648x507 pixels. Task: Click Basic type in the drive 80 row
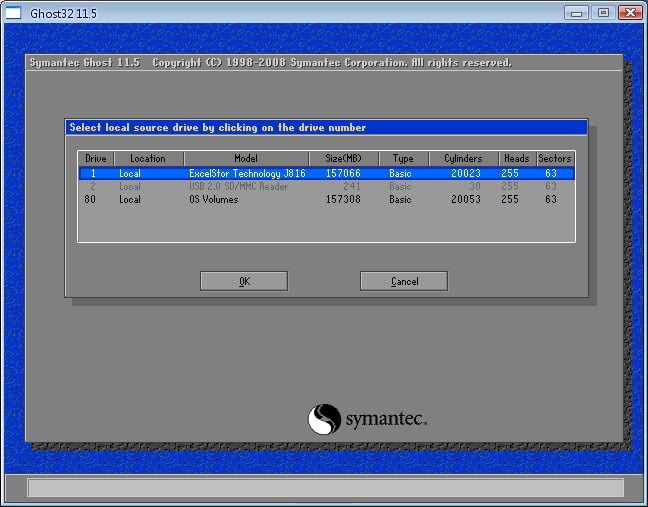pos(400,199)
